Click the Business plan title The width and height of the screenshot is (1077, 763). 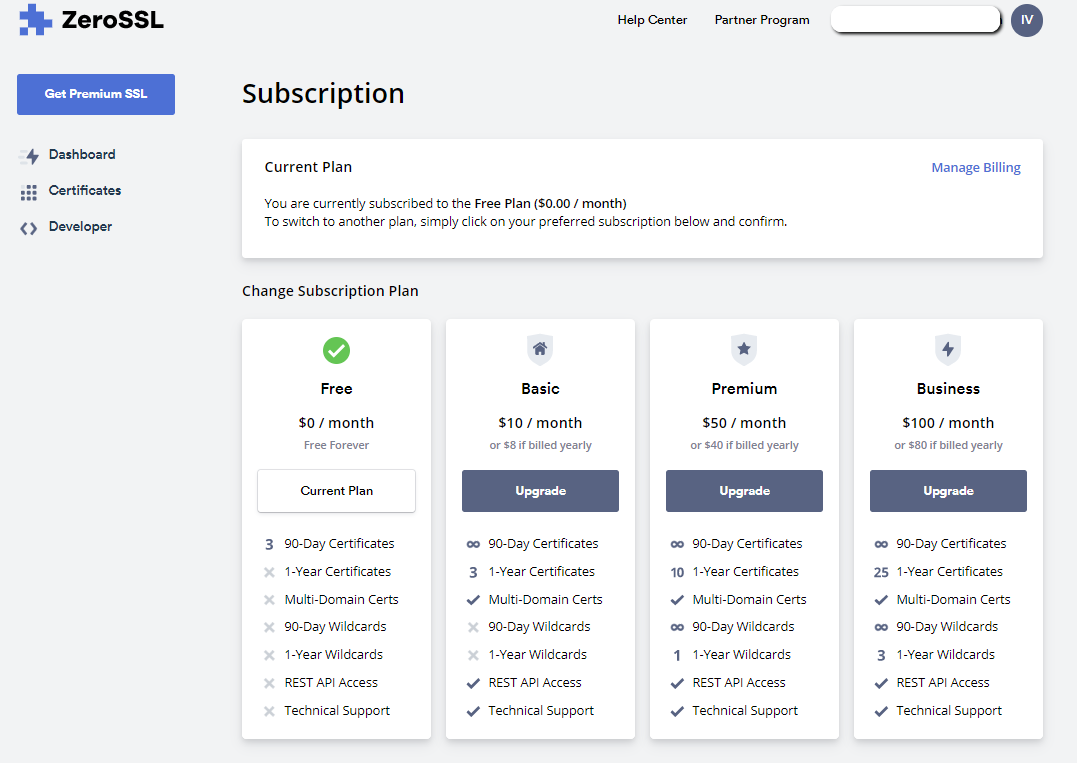click(x=949, y=389)
